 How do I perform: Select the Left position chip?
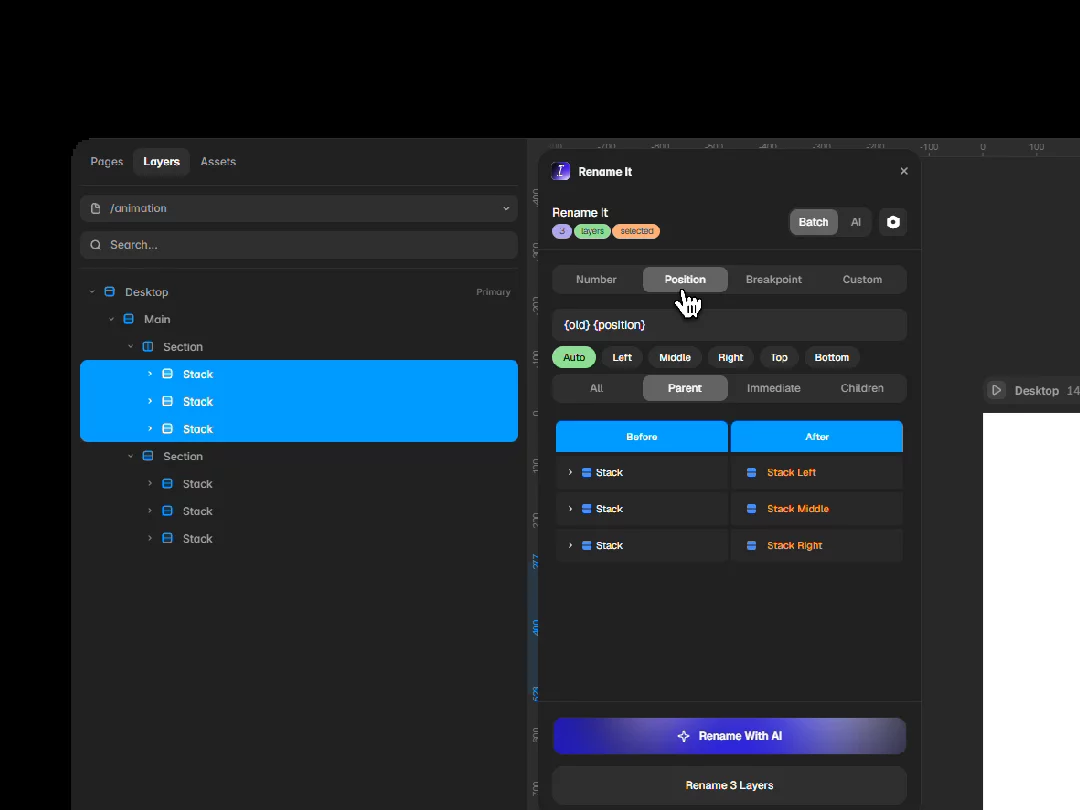click(x=622, y=357)
